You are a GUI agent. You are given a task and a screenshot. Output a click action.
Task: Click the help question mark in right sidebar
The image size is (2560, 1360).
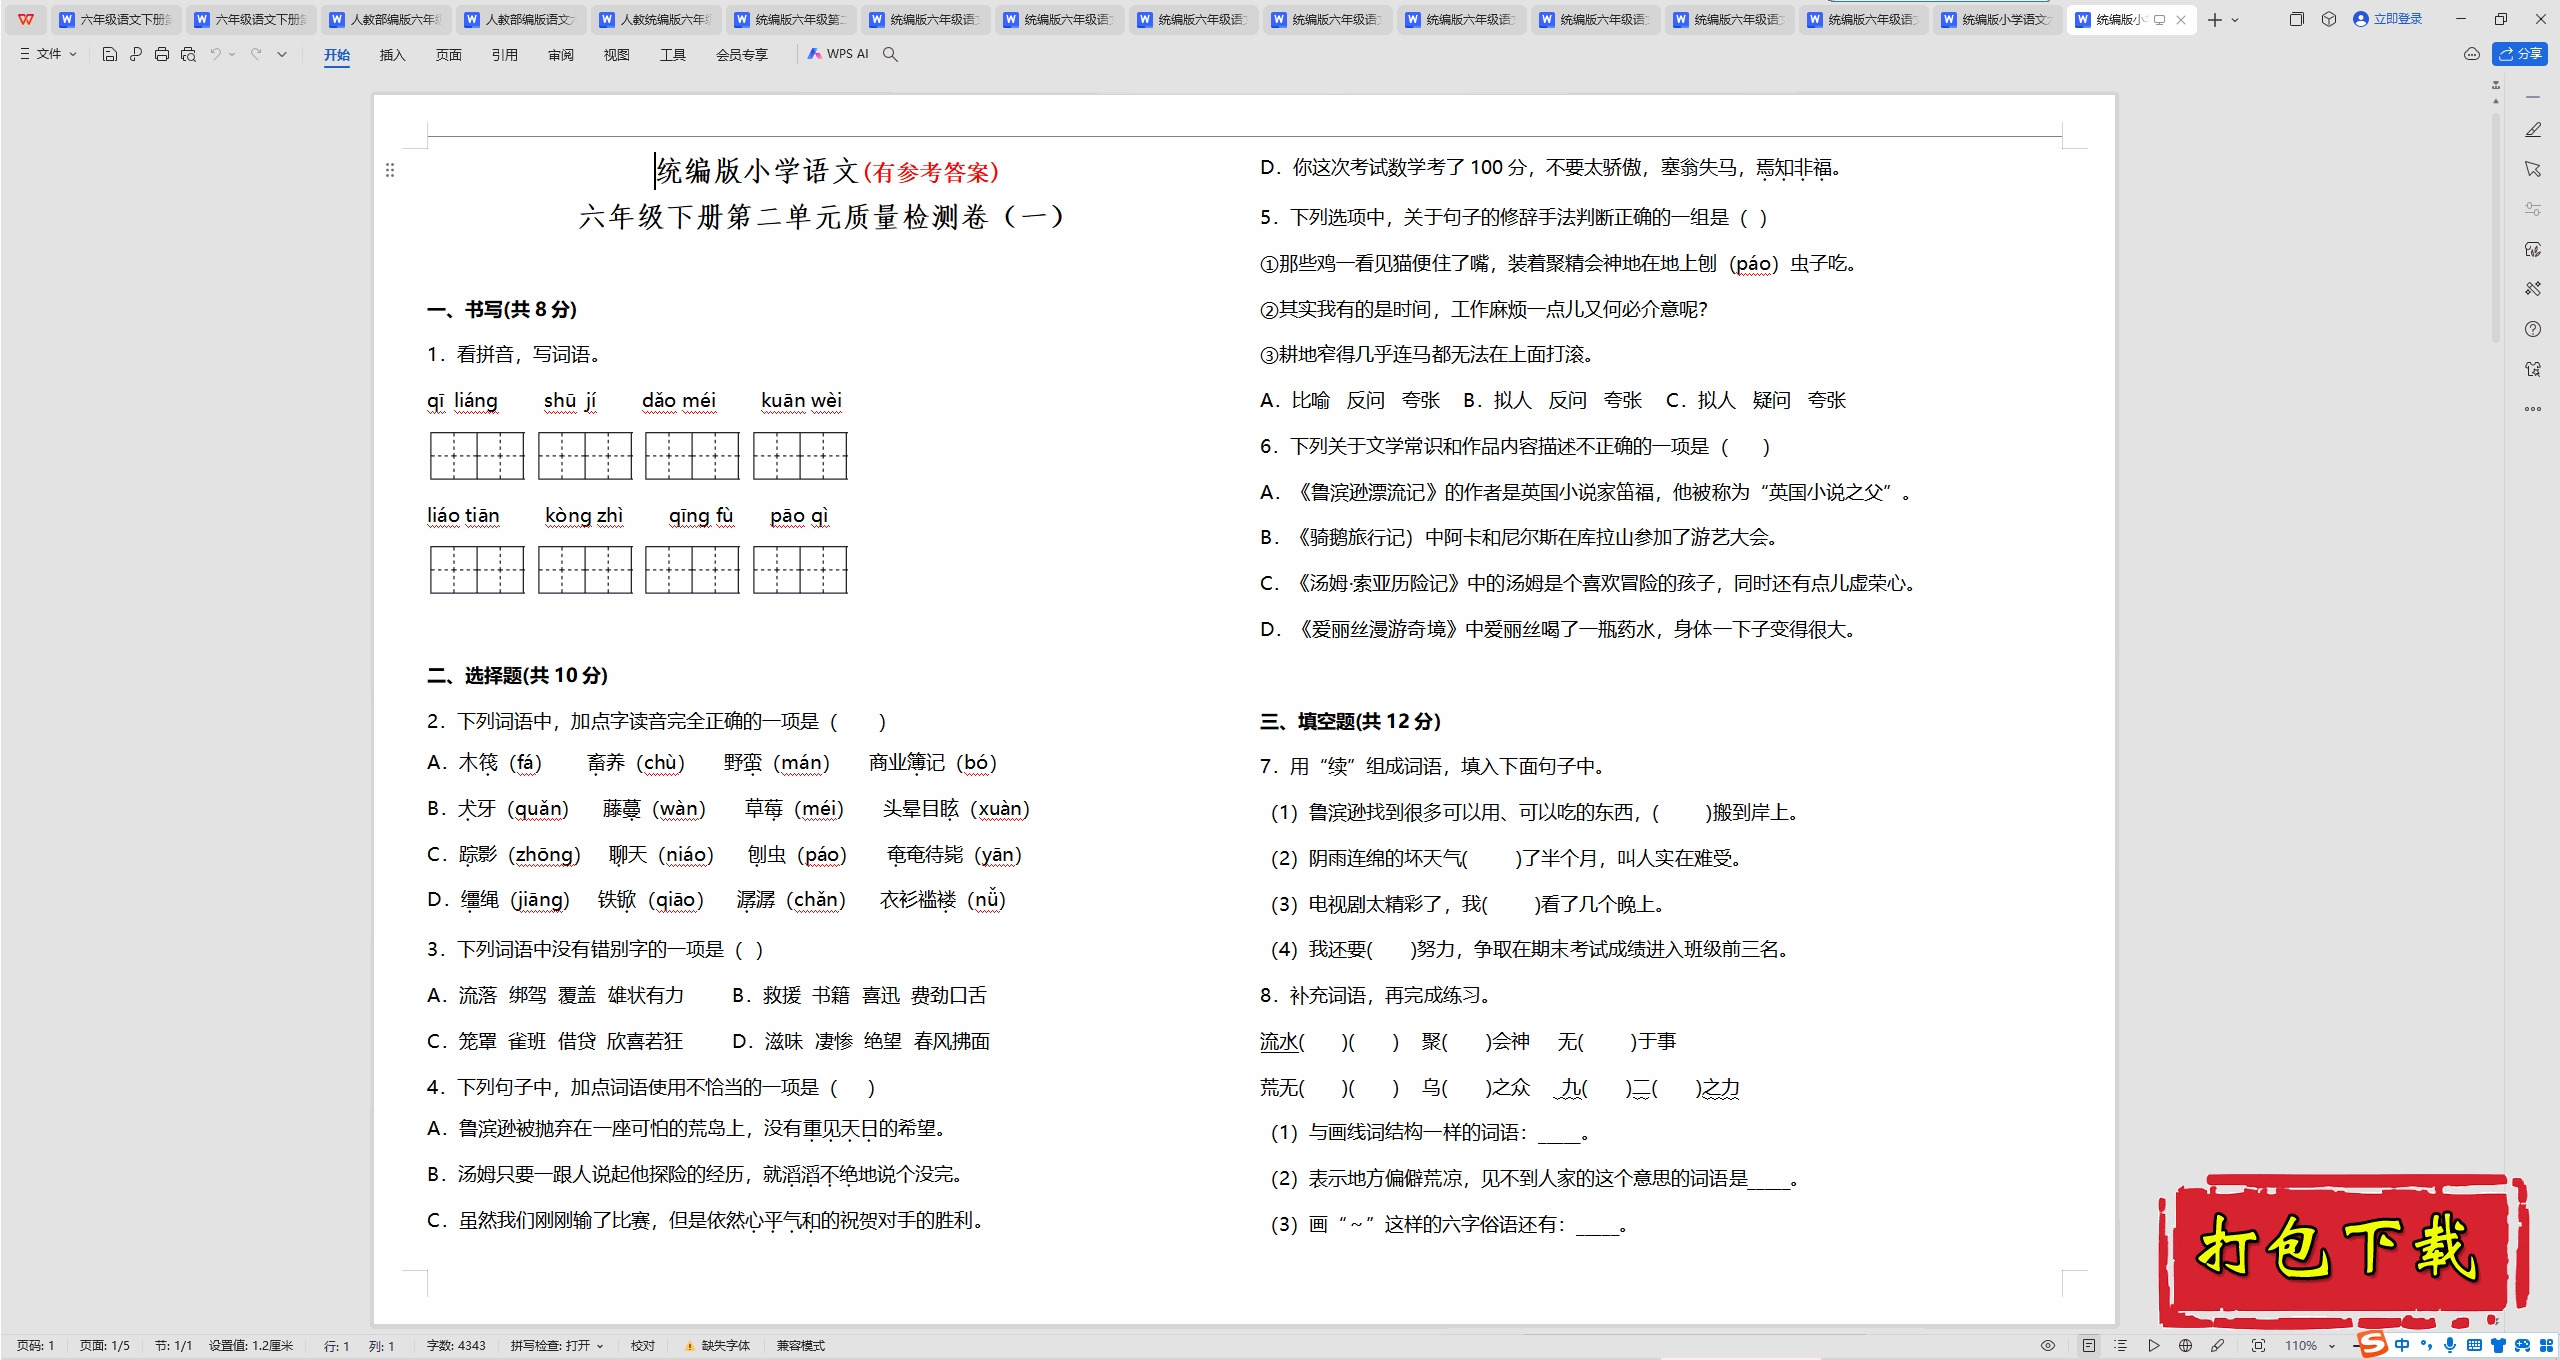[x=2533, y=329]
